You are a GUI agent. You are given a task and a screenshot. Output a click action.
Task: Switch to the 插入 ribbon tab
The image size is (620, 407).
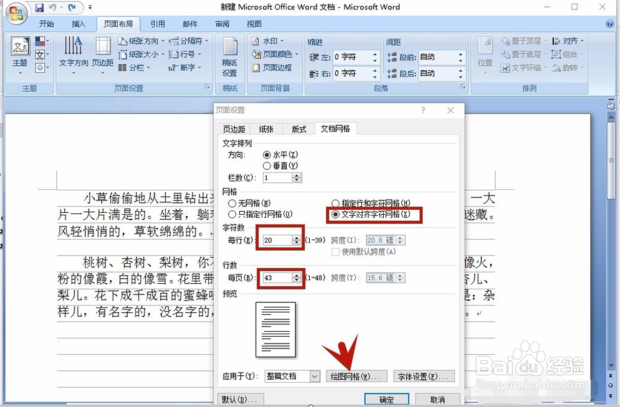pyautogui.click(x=78, y=24)
